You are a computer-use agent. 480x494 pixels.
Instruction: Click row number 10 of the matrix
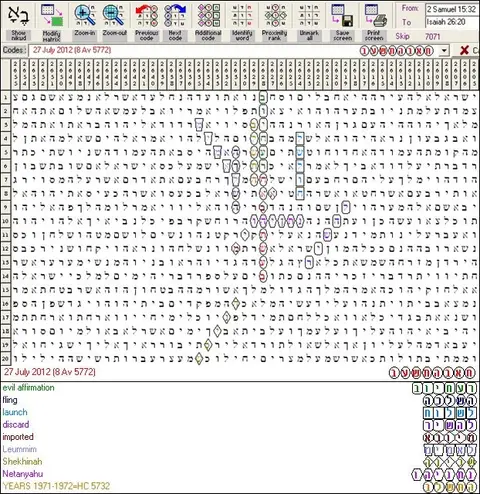click(x=5, y=221)
